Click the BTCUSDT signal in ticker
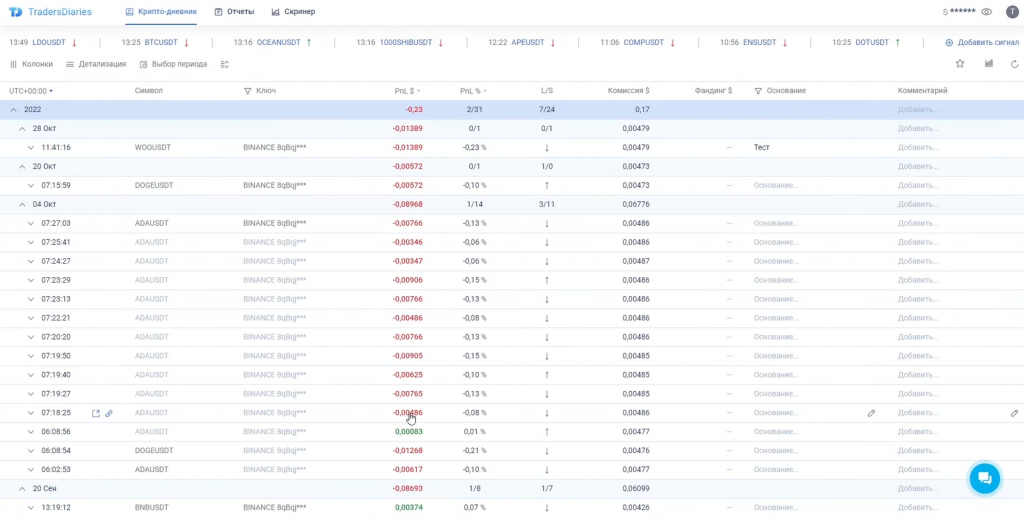Viewport: 1024px width, 517px height. coord(160,43)
